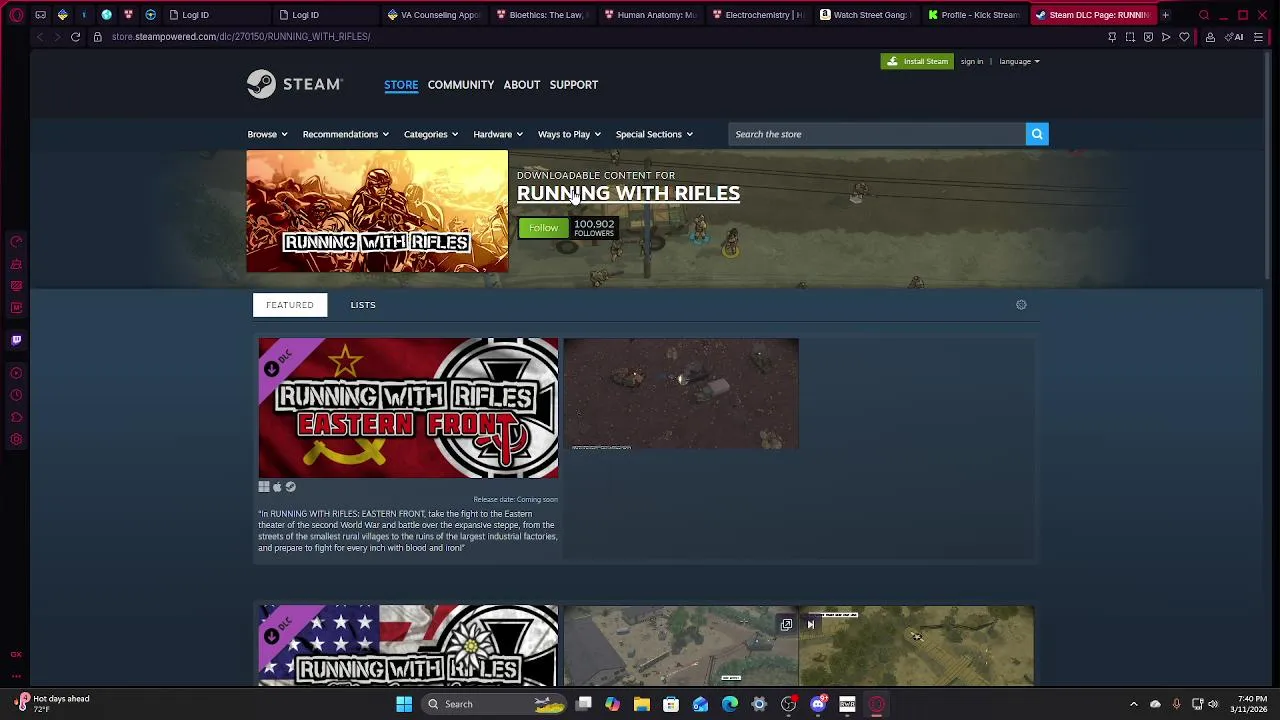Switch to the LISTS tab

[363, 305]
